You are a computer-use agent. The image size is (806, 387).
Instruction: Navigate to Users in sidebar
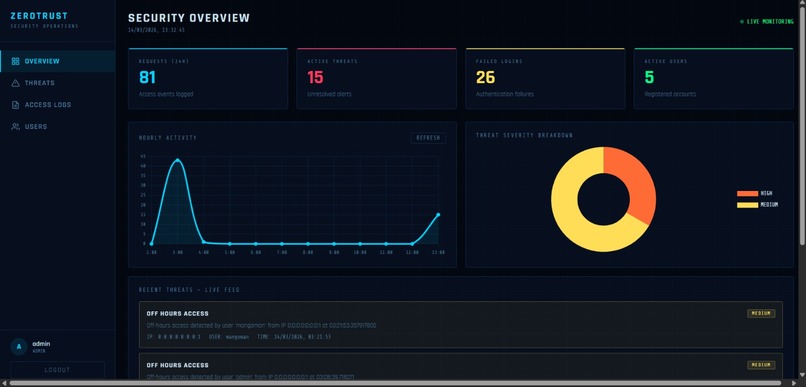(58, 126)
